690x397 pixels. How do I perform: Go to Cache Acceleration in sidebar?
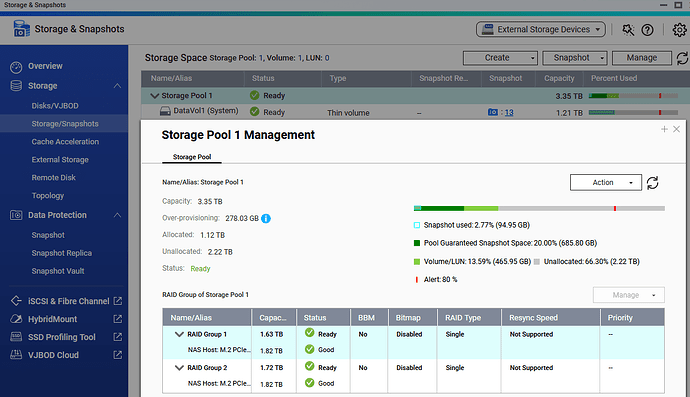(65, 142)
